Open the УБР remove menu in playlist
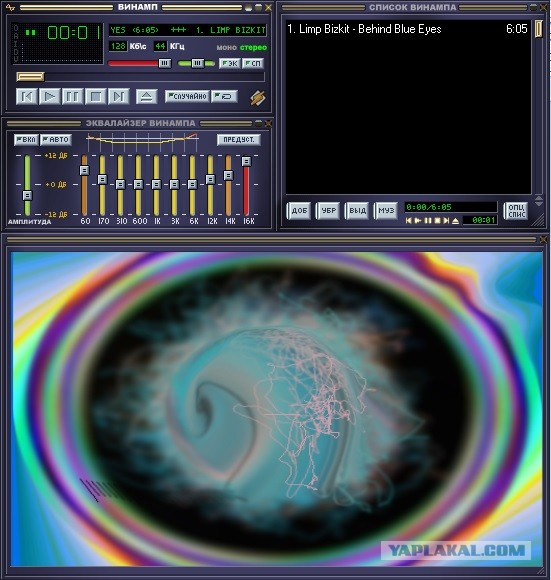The height and width of the screenshot is (580, 551). 328,211
